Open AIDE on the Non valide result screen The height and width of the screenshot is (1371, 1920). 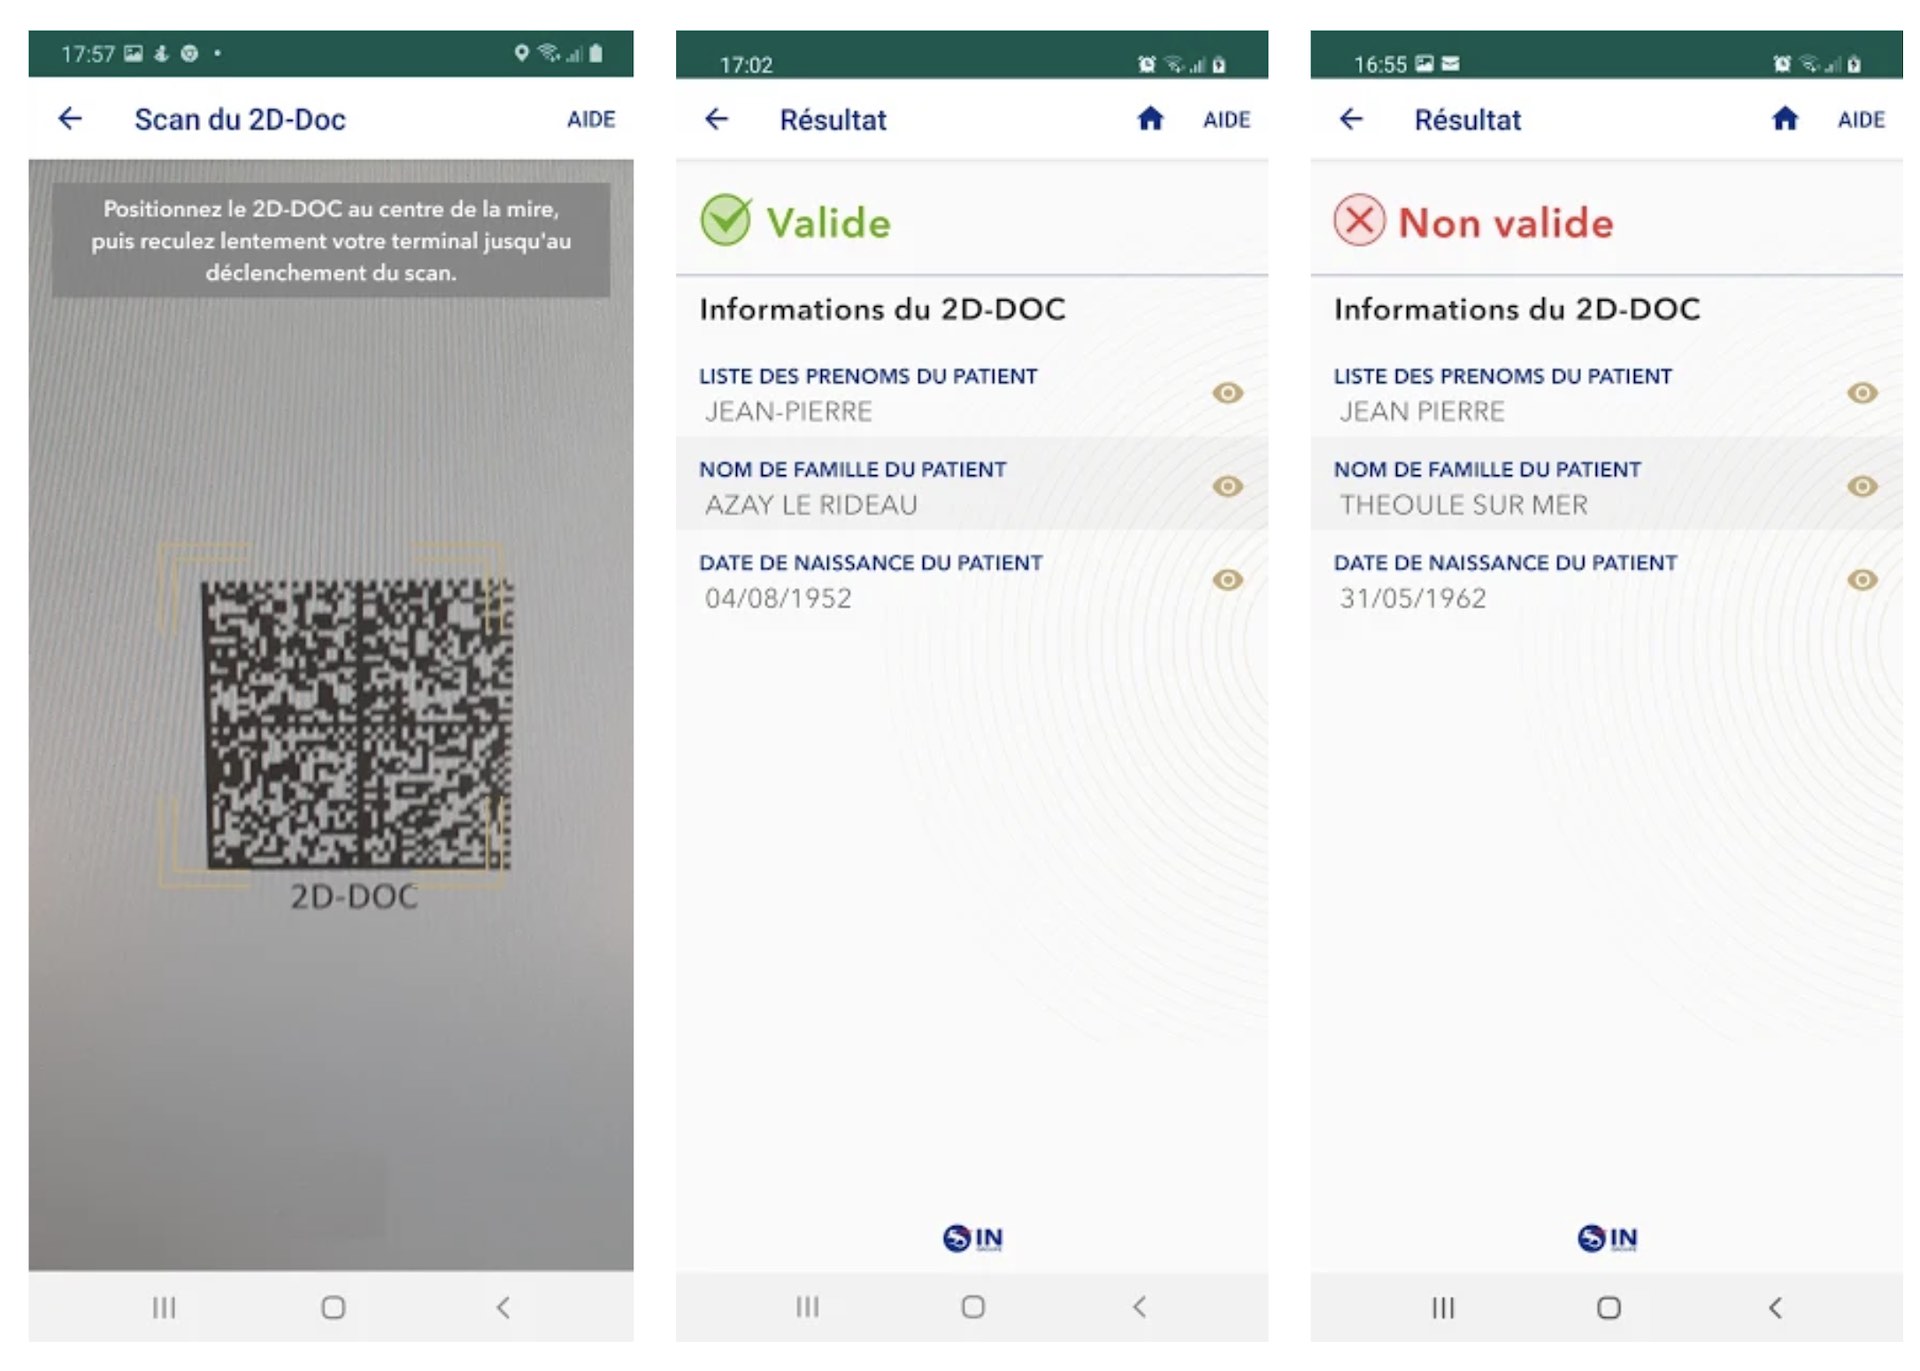pyautogui.click(x=1861, y=120)
